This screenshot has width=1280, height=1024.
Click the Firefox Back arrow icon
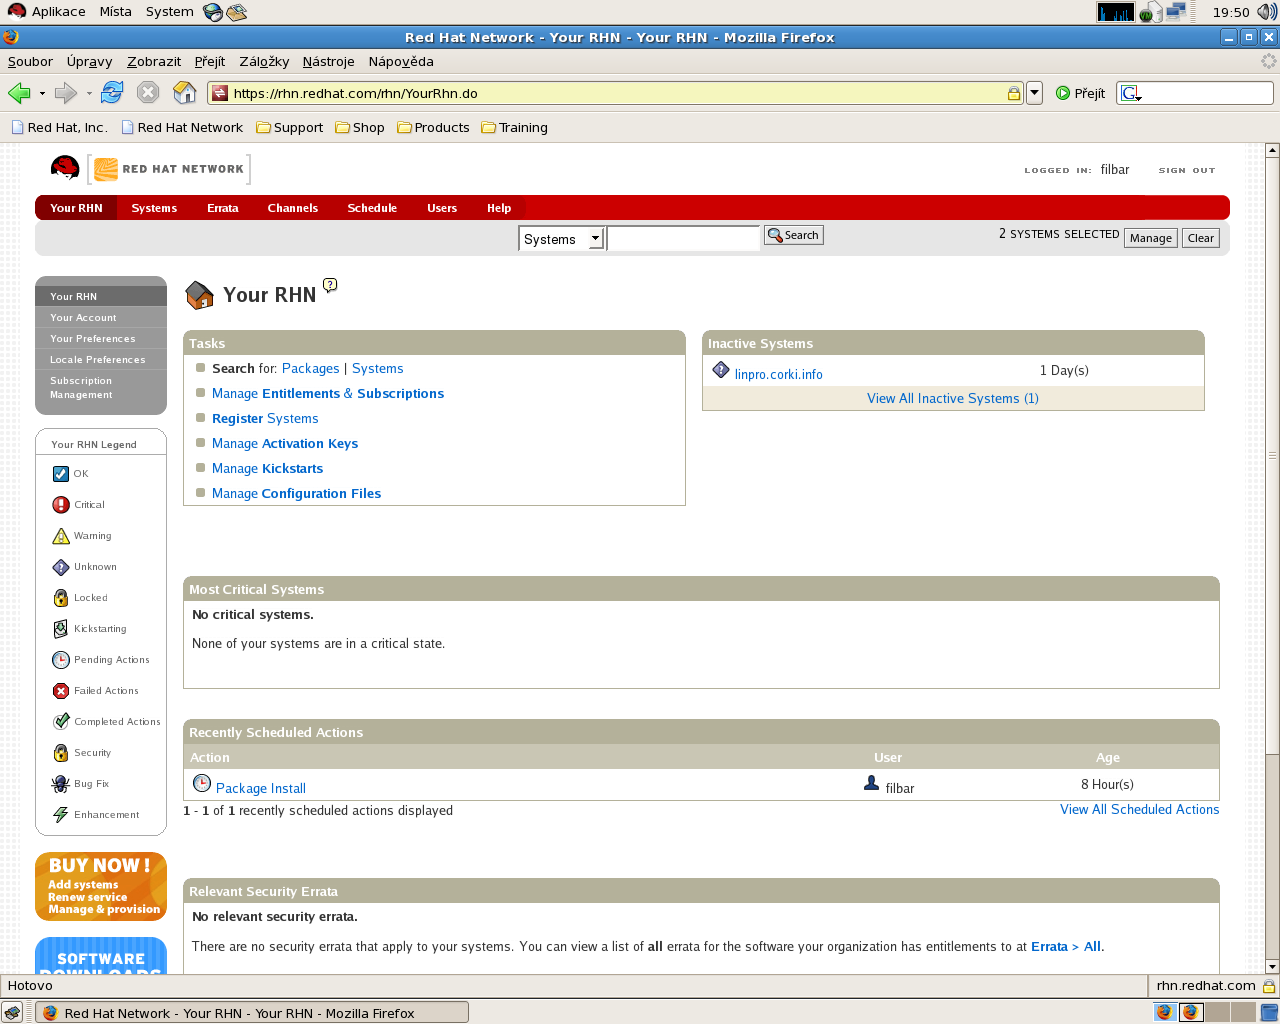pos(19,93)
